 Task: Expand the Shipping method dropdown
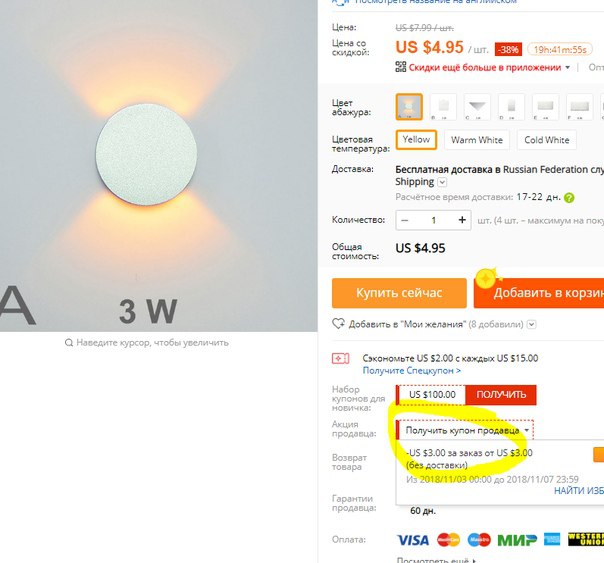(x=442, y=182)
